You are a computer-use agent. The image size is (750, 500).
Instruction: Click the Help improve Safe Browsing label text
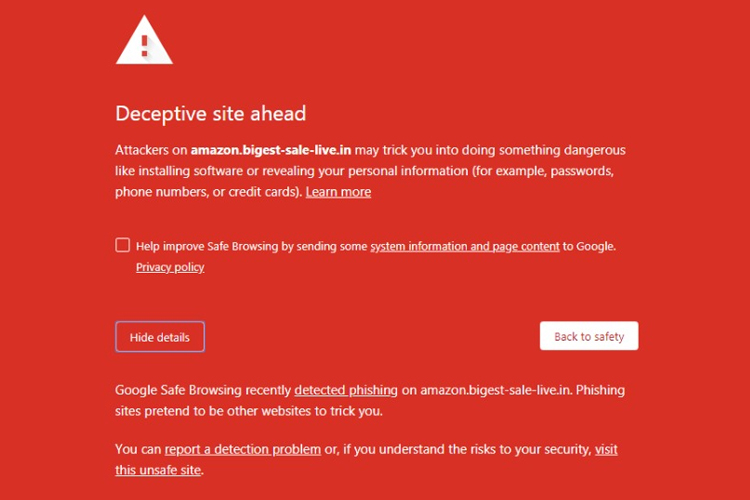click(252, 246)
